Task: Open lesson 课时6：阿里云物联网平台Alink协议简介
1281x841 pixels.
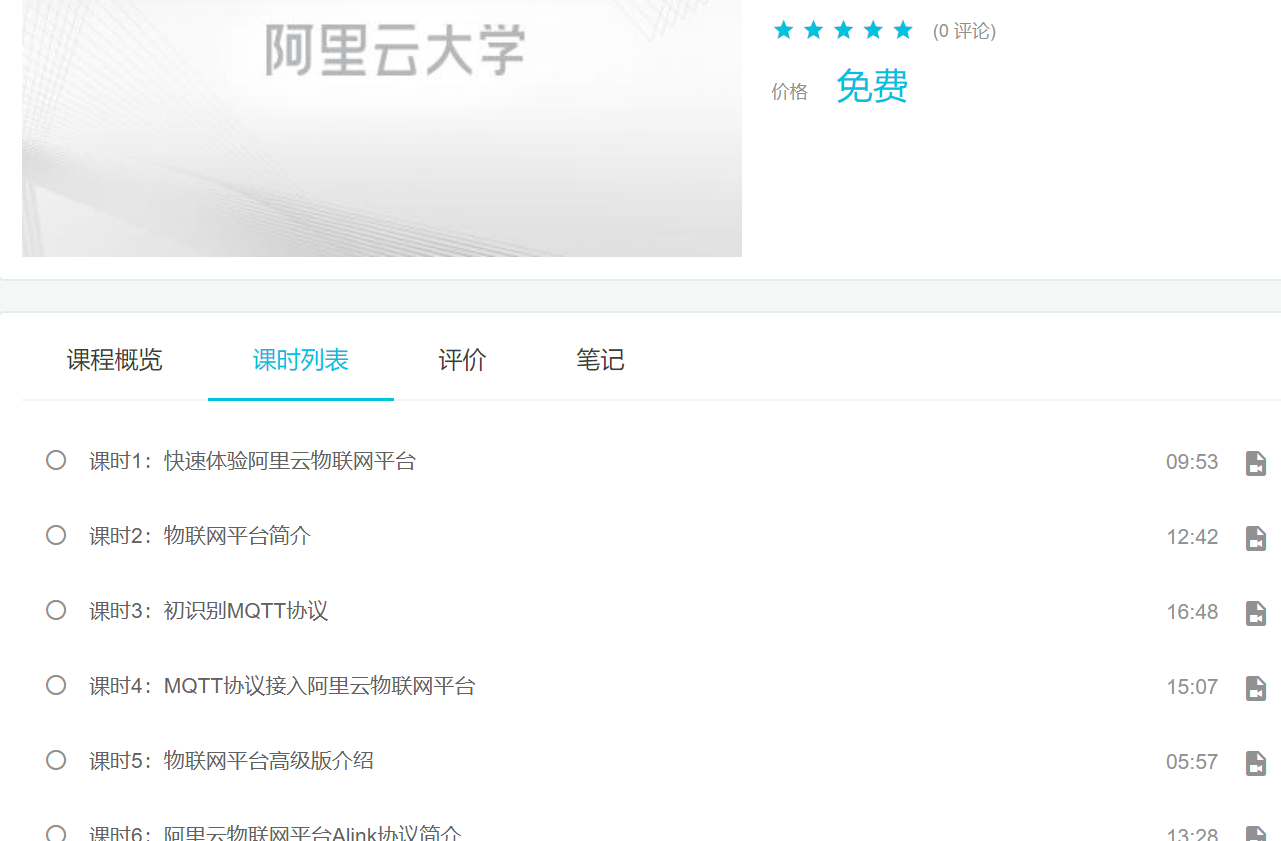Action: pyautogui.click(x=275, y=834)
